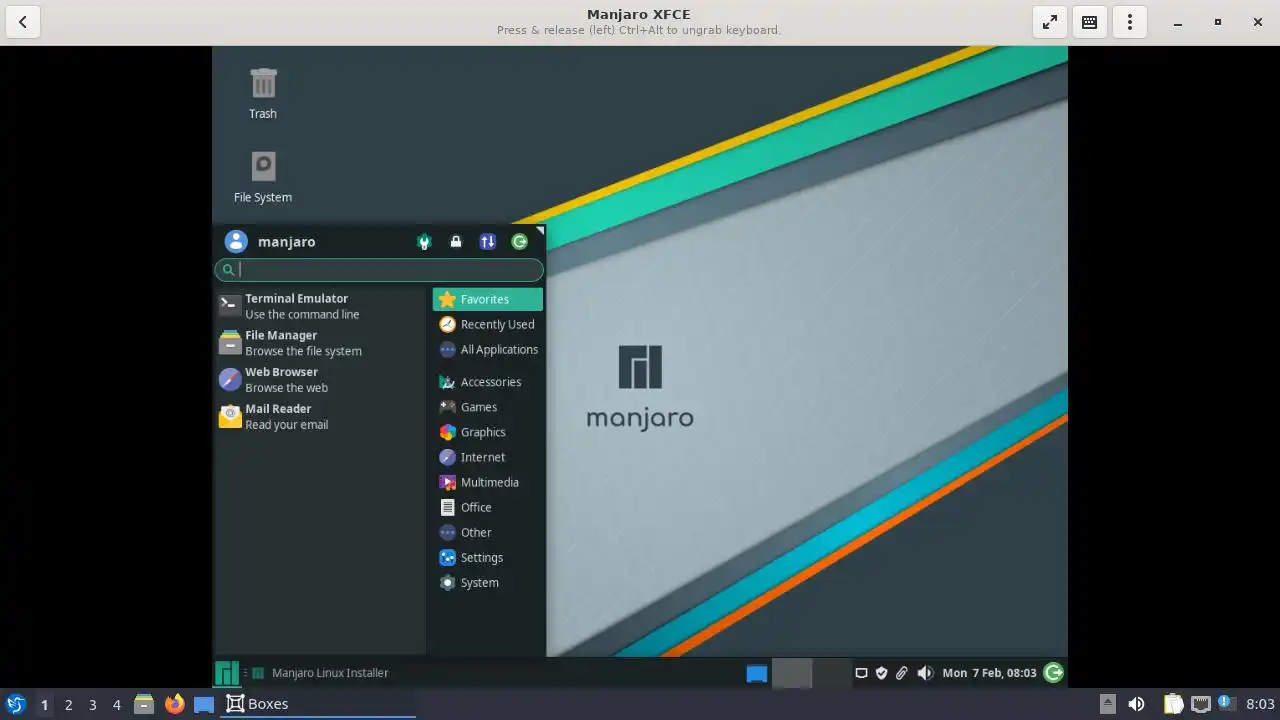The height and width of the screenshot is (720, 1280).
Task: Click Manjaro Linux Installer taskbar item
Action: pyautogui.click(x=320, y=673)
